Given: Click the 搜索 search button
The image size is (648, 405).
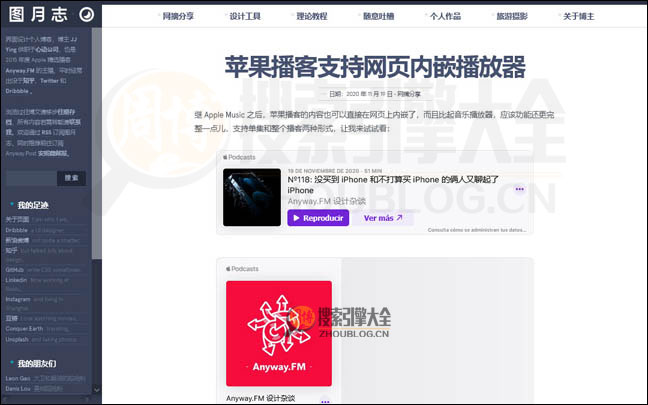Looking at the screenshot, I should (71, 178).
